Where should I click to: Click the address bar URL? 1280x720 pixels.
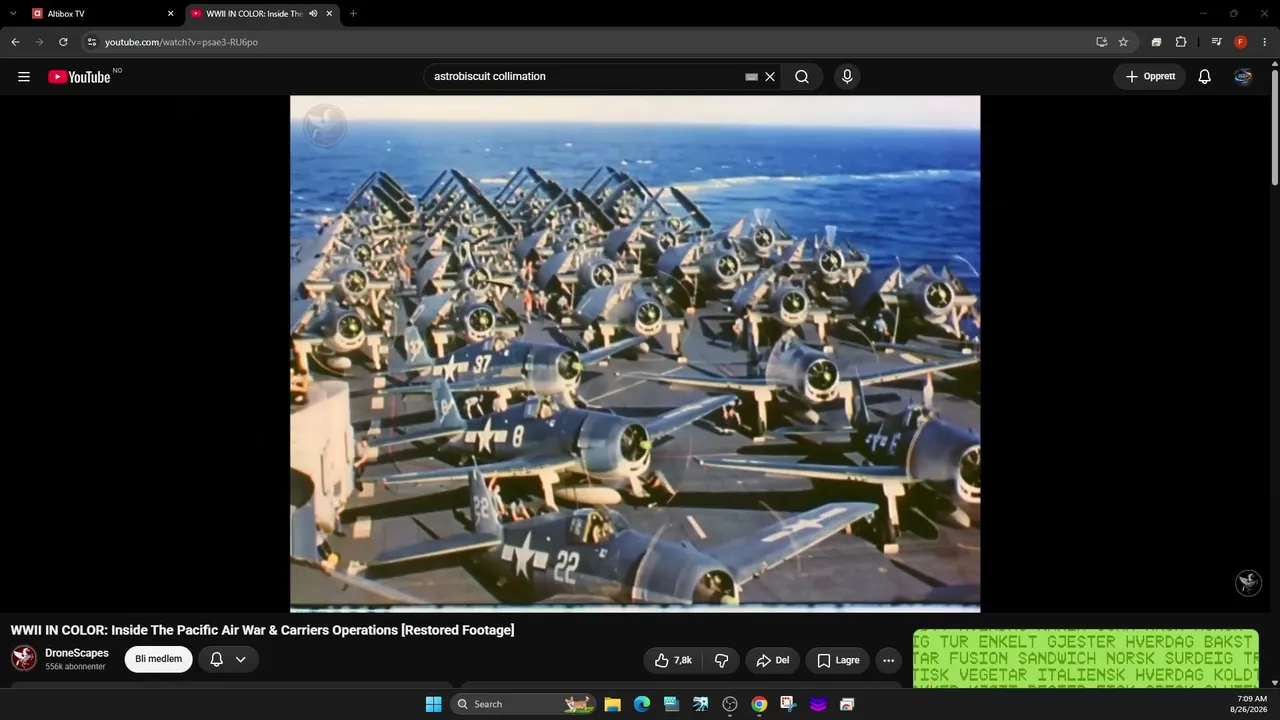181,42
